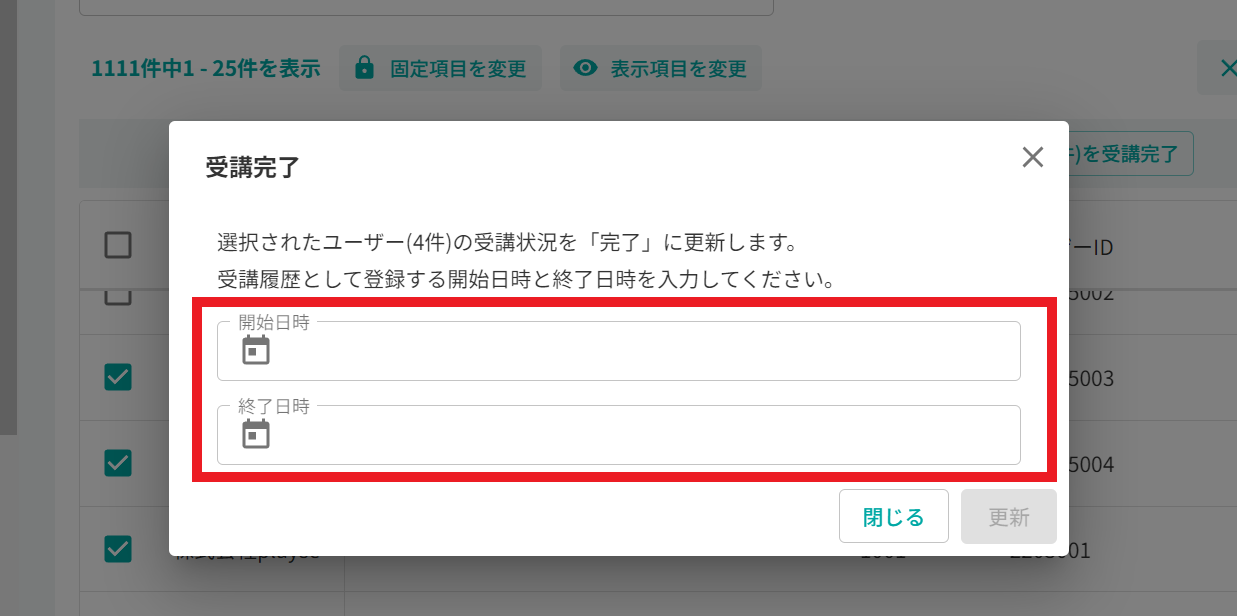The height and width of the screenshot is (616, 1237).
Task: Open calendar icon for 開始日時 field
Action: click(x=256, y=350)
